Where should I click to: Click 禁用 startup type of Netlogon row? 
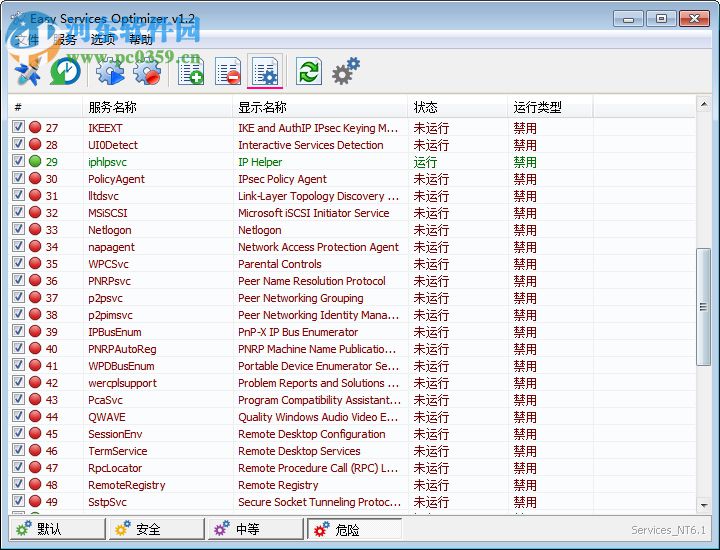(525, 230)
